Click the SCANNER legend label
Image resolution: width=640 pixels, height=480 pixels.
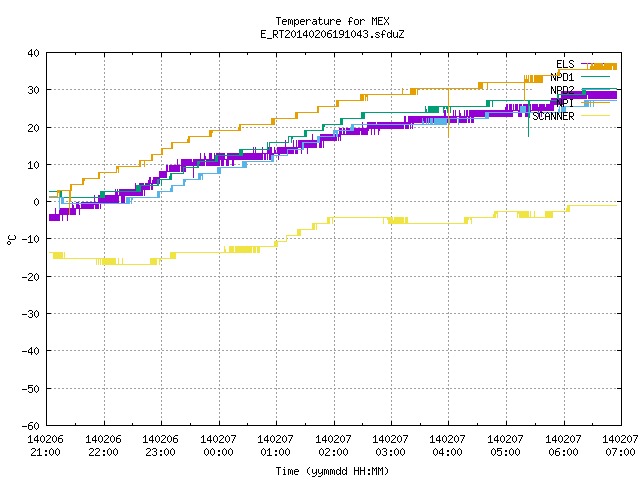pyautogui.click(x=553, y=116)
